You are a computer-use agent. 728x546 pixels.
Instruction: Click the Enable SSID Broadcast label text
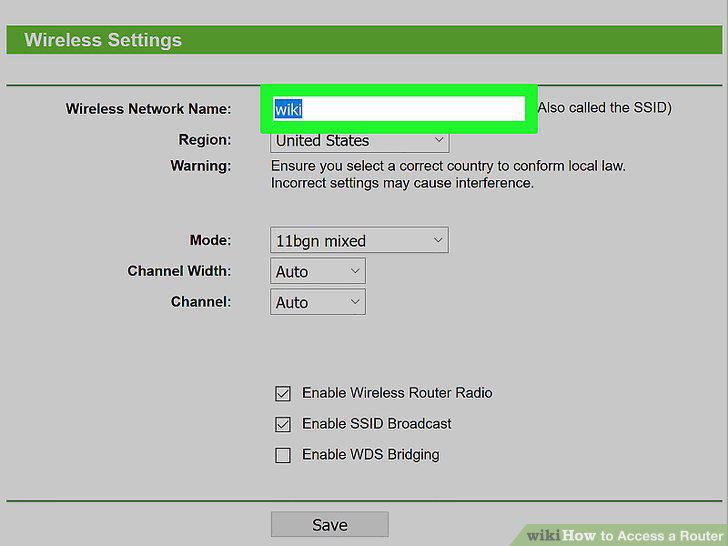[x=377, y=423]
